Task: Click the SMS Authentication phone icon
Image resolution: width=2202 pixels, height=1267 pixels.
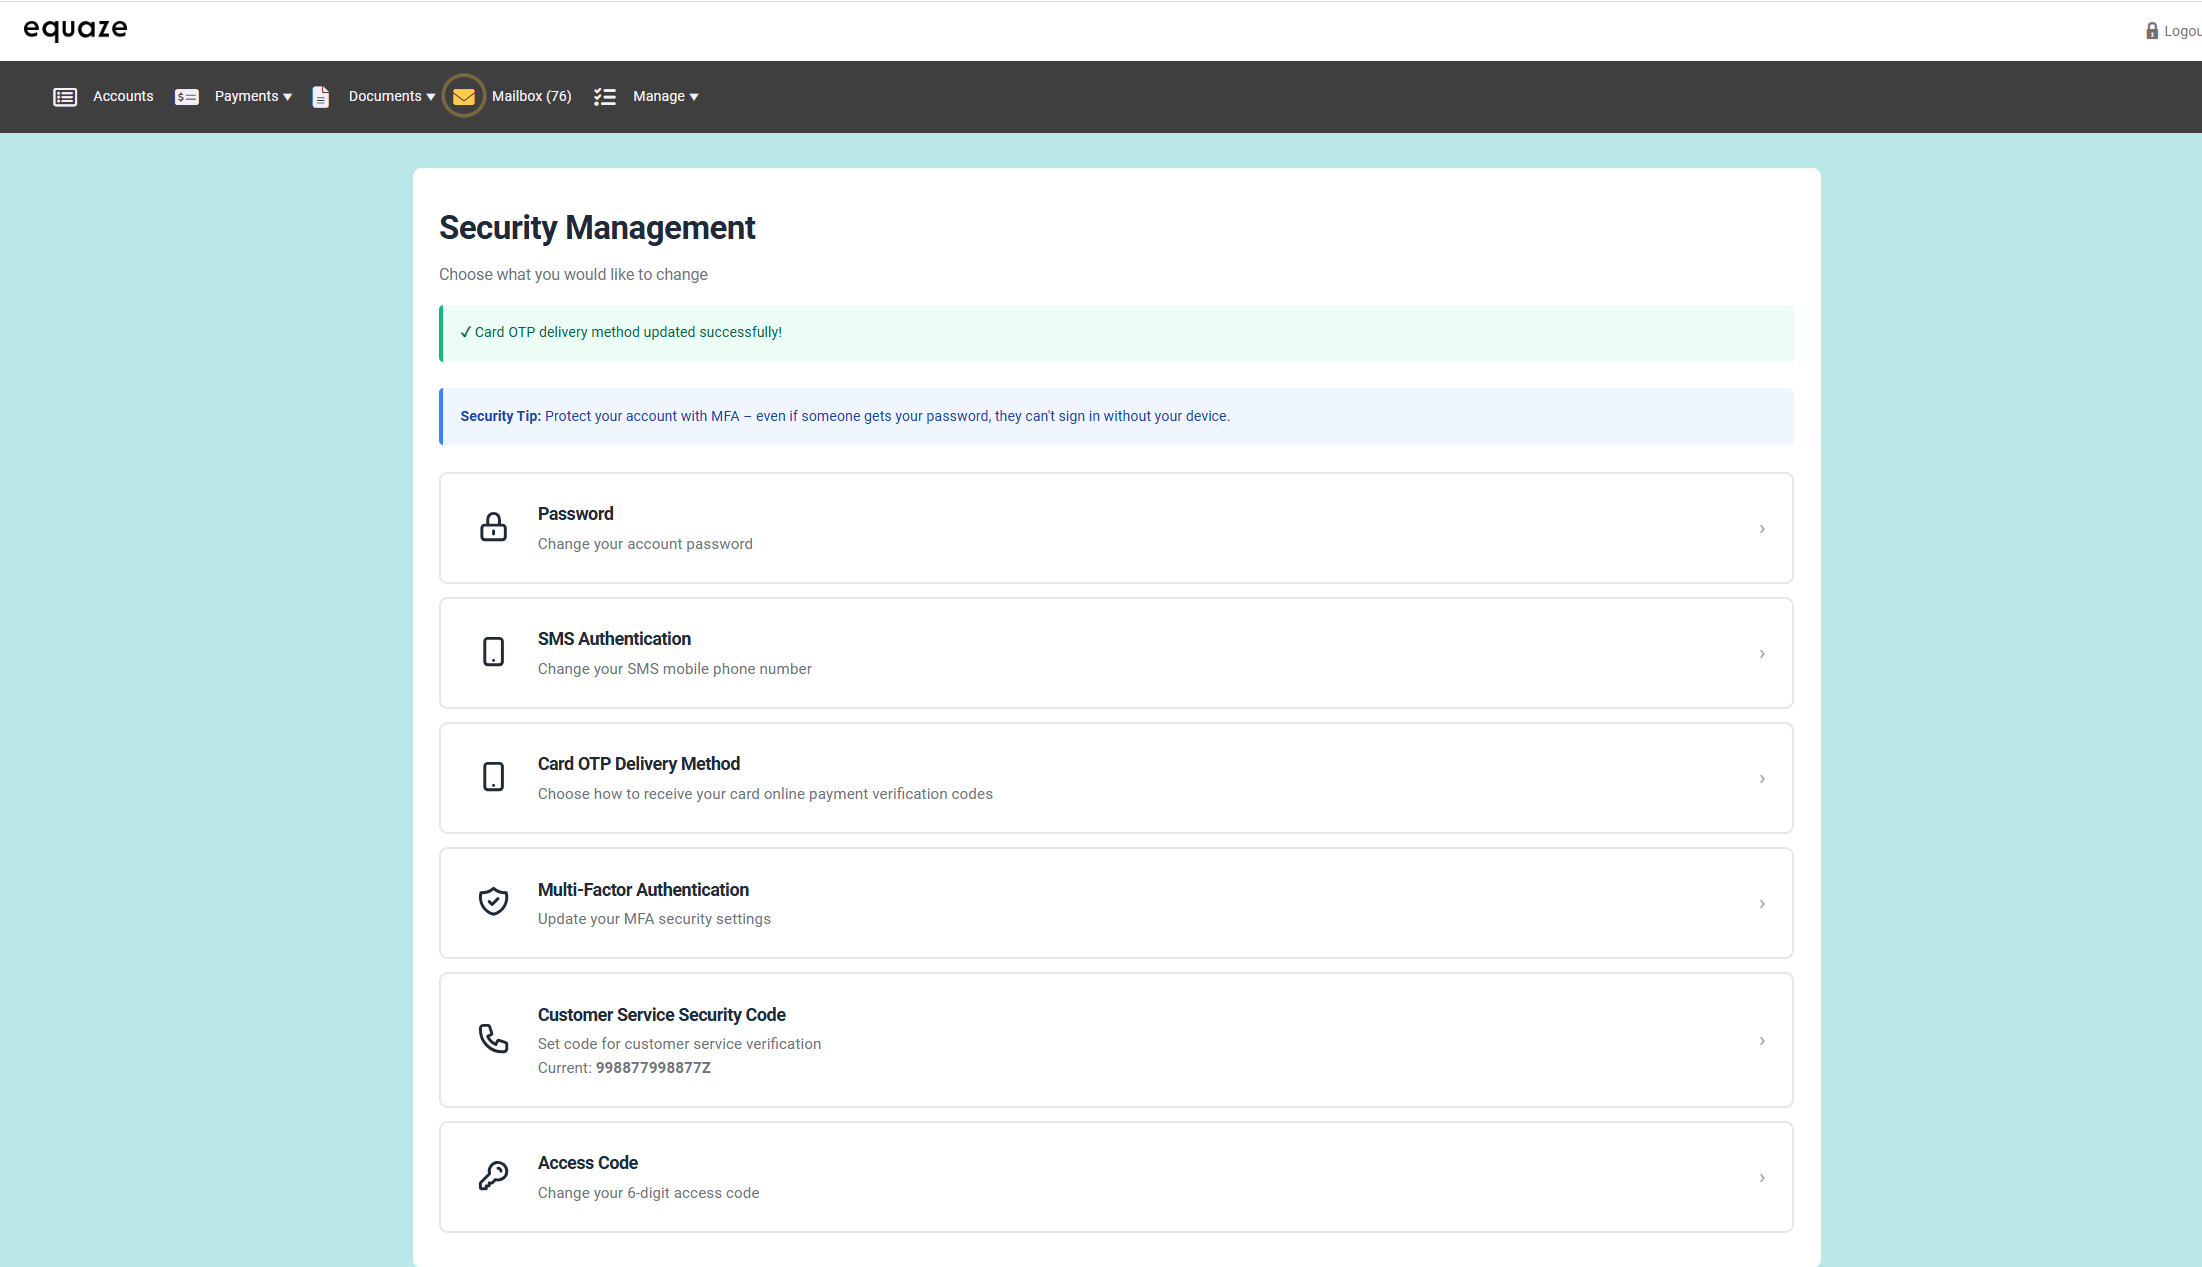Action: click(x=493, y=652)
